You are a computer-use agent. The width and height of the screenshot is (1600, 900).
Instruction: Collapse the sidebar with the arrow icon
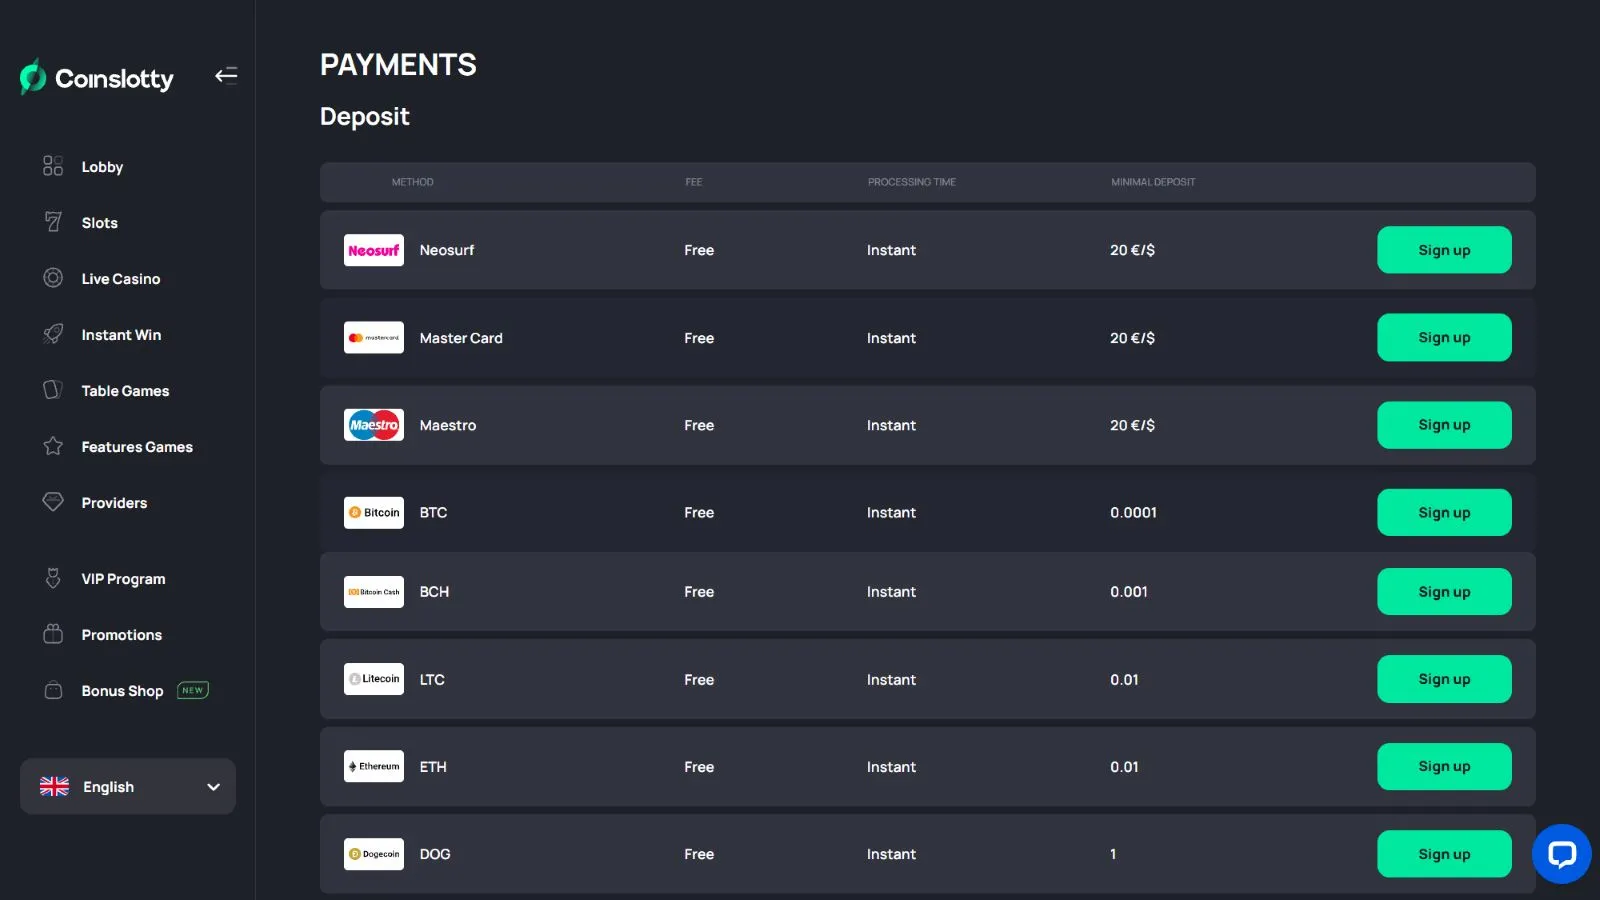(226, 75)
